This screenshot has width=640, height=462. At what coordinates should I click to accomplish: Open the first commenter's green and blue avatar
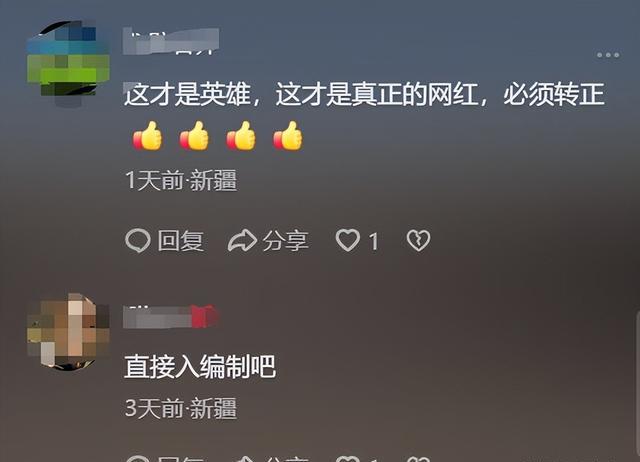(68, 59)
